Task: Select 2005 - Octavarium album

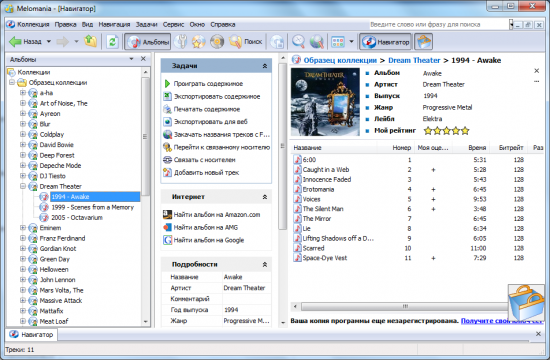Action: click(x=77, y=218)
